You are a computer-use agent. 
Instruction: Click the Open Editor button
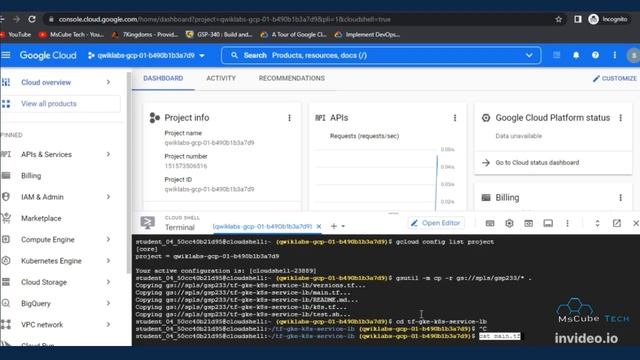coord(436,223)
